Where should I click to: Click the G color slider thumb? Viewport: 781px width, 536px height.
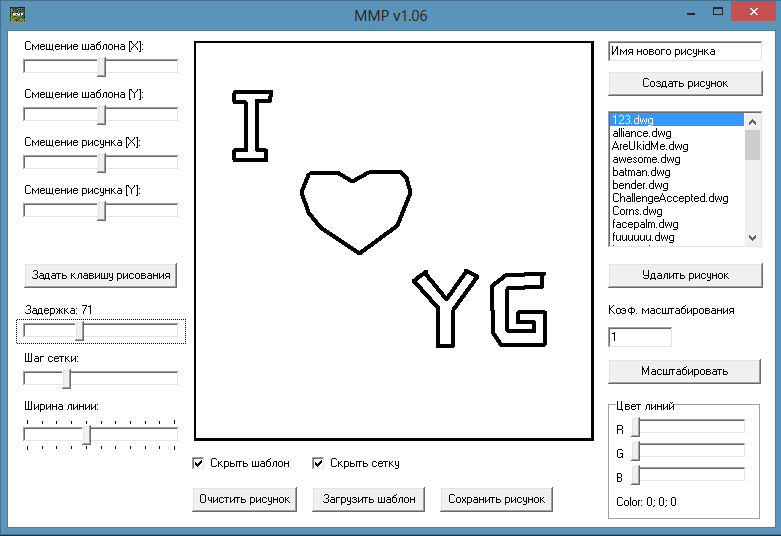point(636,451)
